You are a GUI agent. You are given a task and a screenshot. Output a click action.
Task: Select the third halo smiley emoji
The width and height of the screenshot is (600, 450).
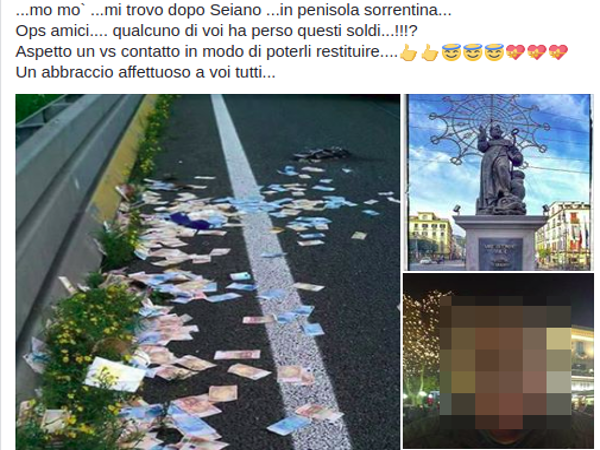pos(494,52)
